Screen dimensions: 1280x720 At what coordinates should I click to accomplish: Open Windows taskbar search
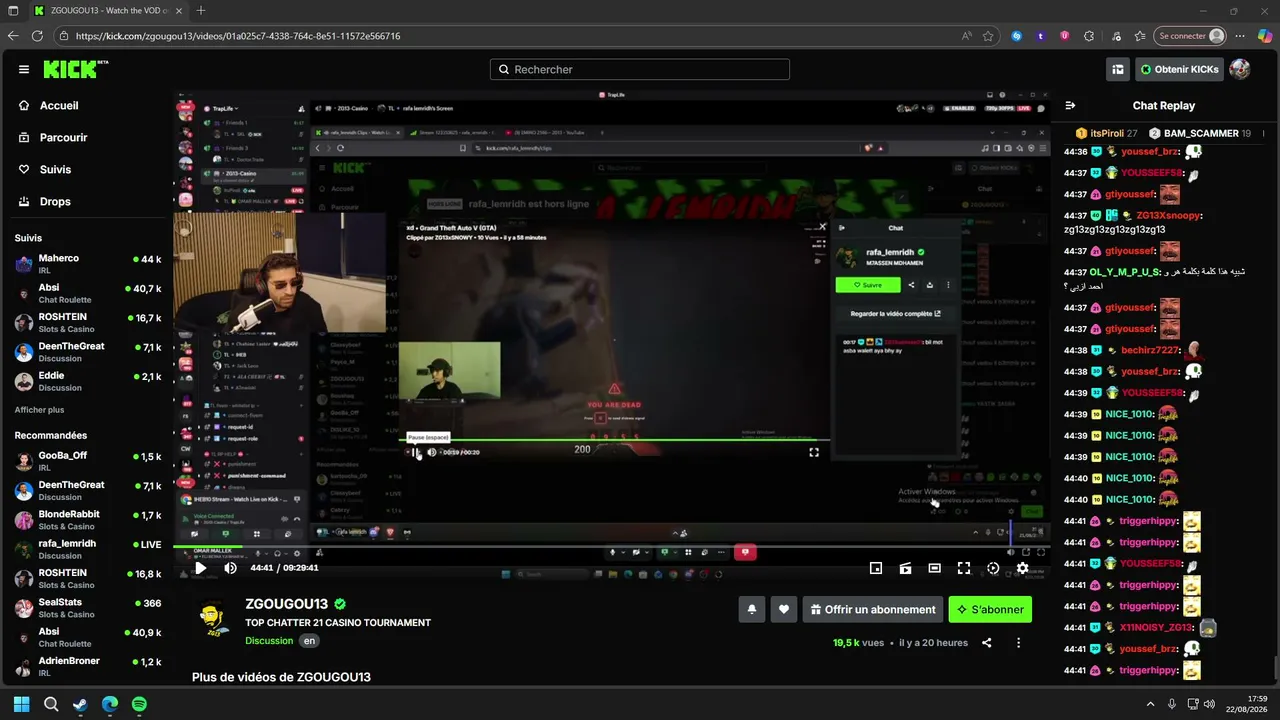pyautogui.click(x=51, y=704)
